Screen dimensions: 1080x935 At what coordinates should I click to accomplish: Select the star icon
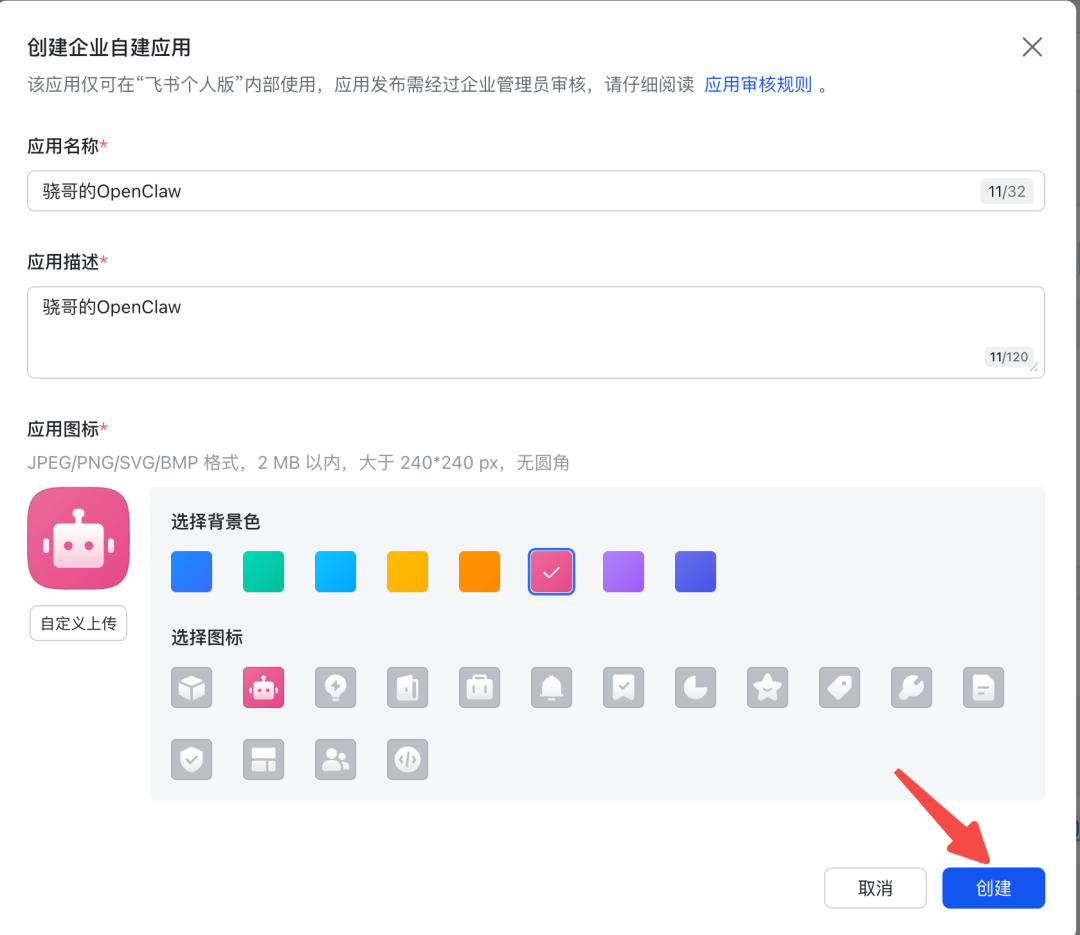tap(767, 687)
